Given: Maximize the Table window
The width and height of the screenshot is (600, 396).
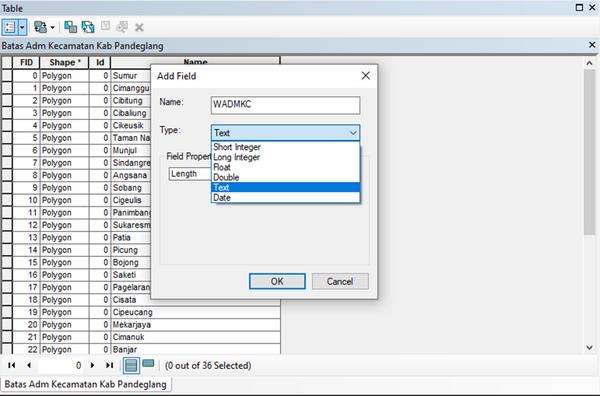Looking at the screenshot, I should [x=579, y=7].
